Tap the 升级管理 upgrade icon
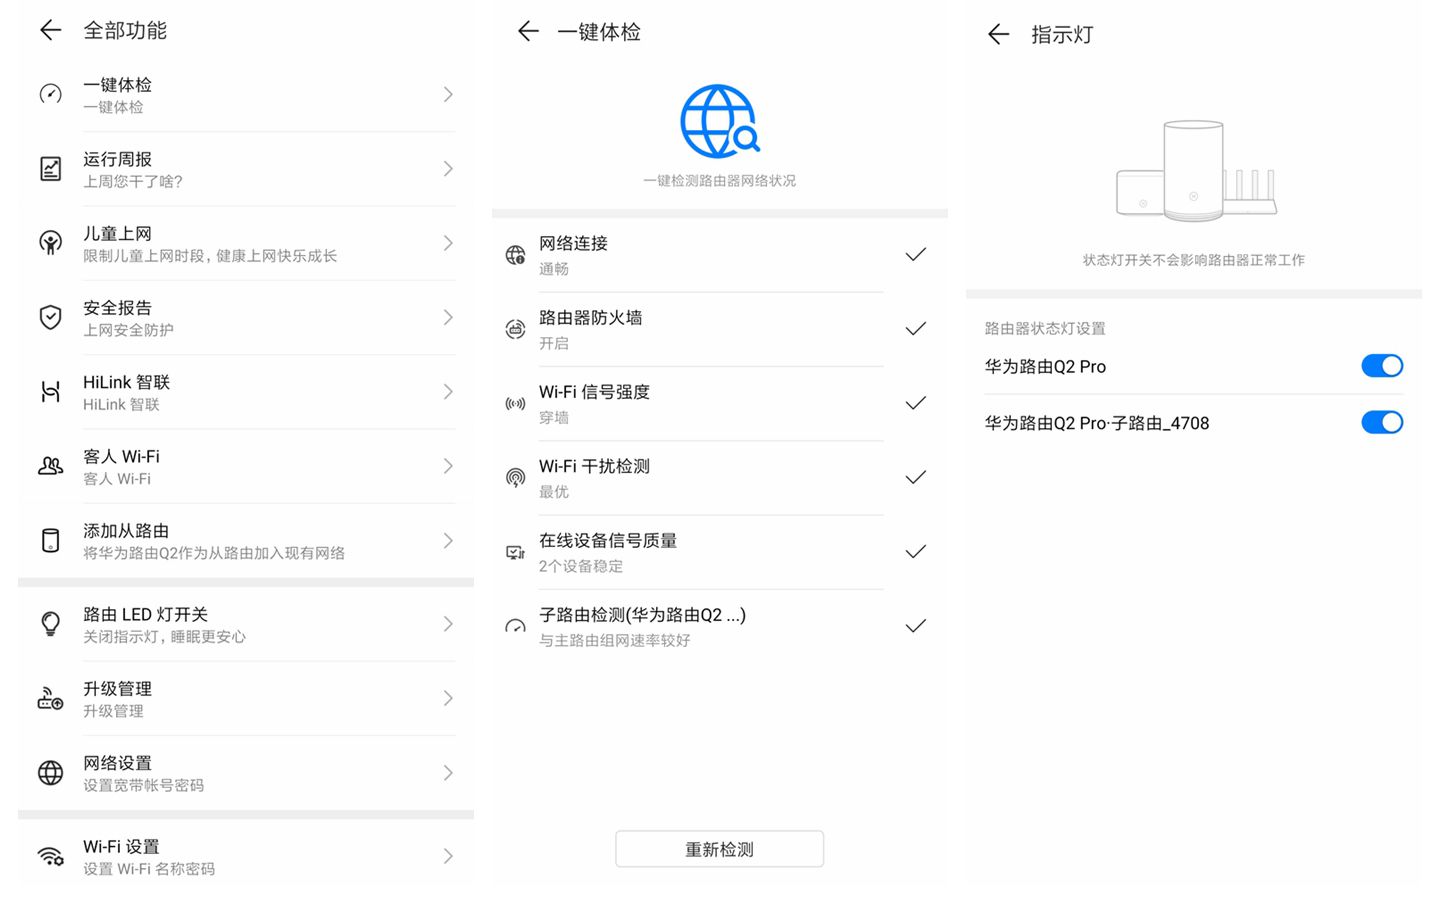Screen dimensions: 1440x904 click(x=50, y=698)
